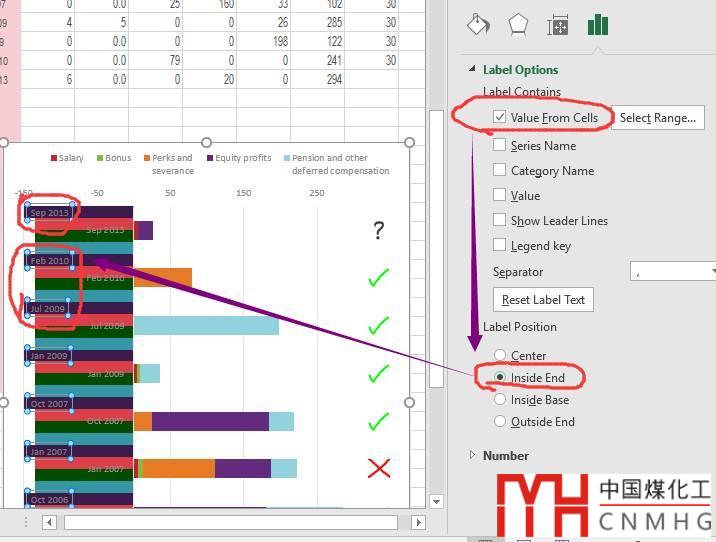Viewport: 716px width, 542px height.
Task: Click the Select Range button
Action: point(657,118)
